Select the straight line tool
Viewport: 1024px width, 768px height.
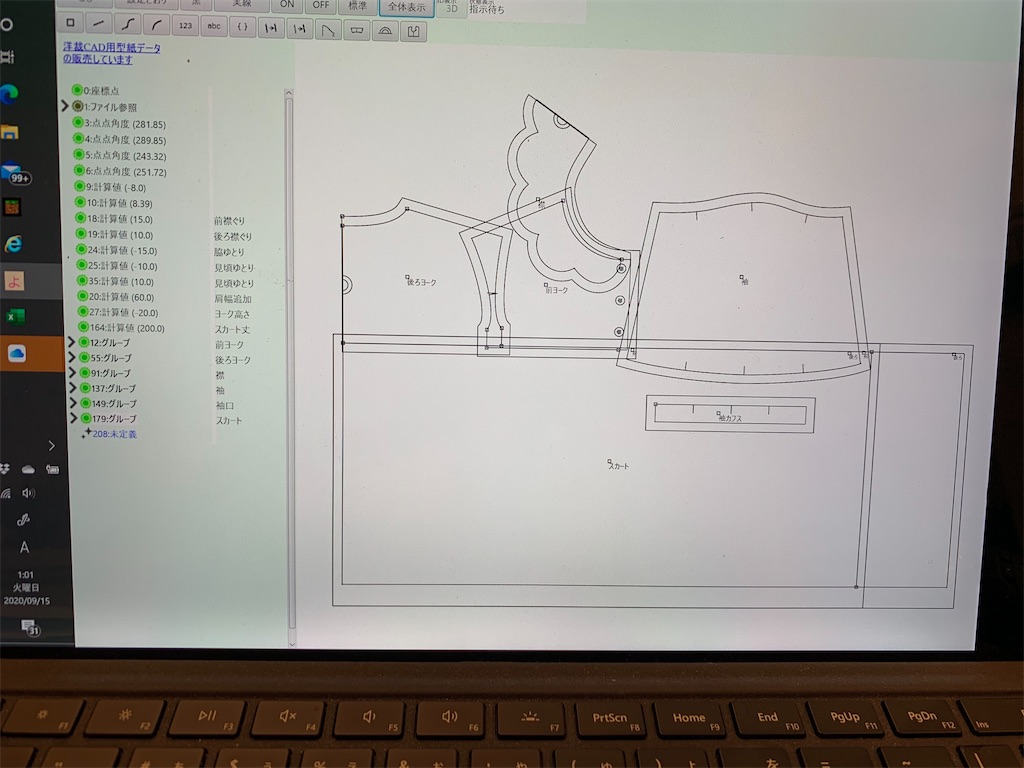pos(99,24)
